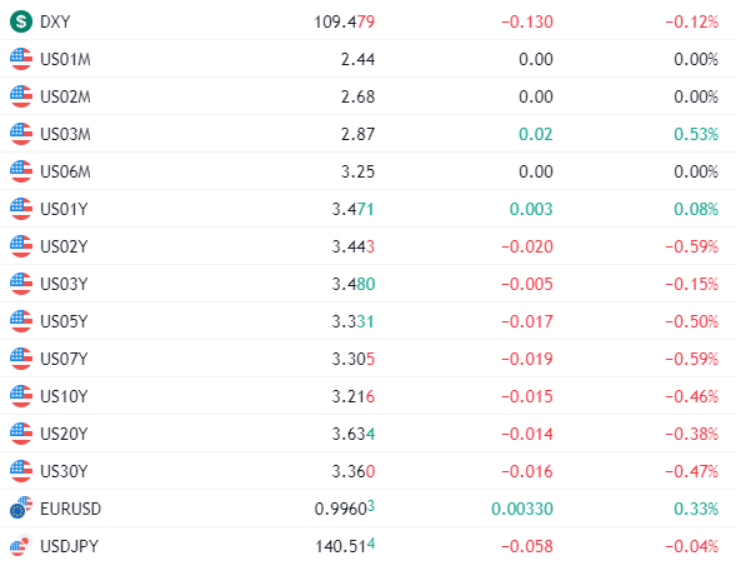Click the US flag icon beside US10Y
737x563 pixels.
[21, 396]
